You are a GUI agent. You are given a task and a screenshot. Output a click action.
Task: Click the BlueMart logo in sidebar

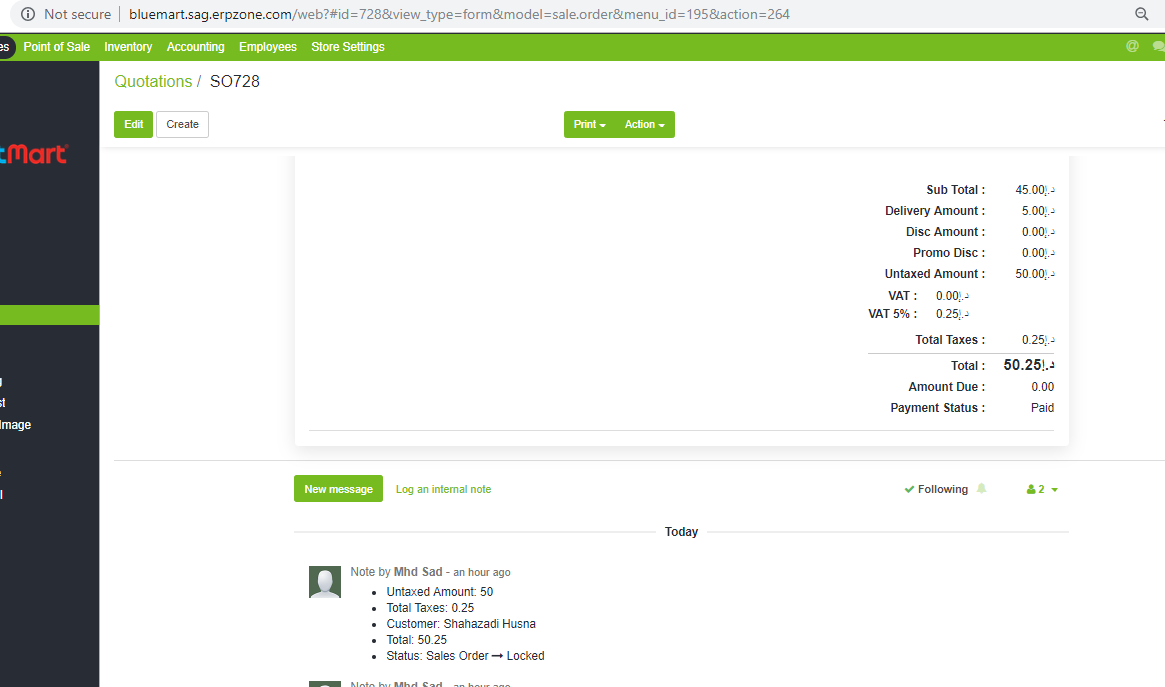(x=34, y=154)
